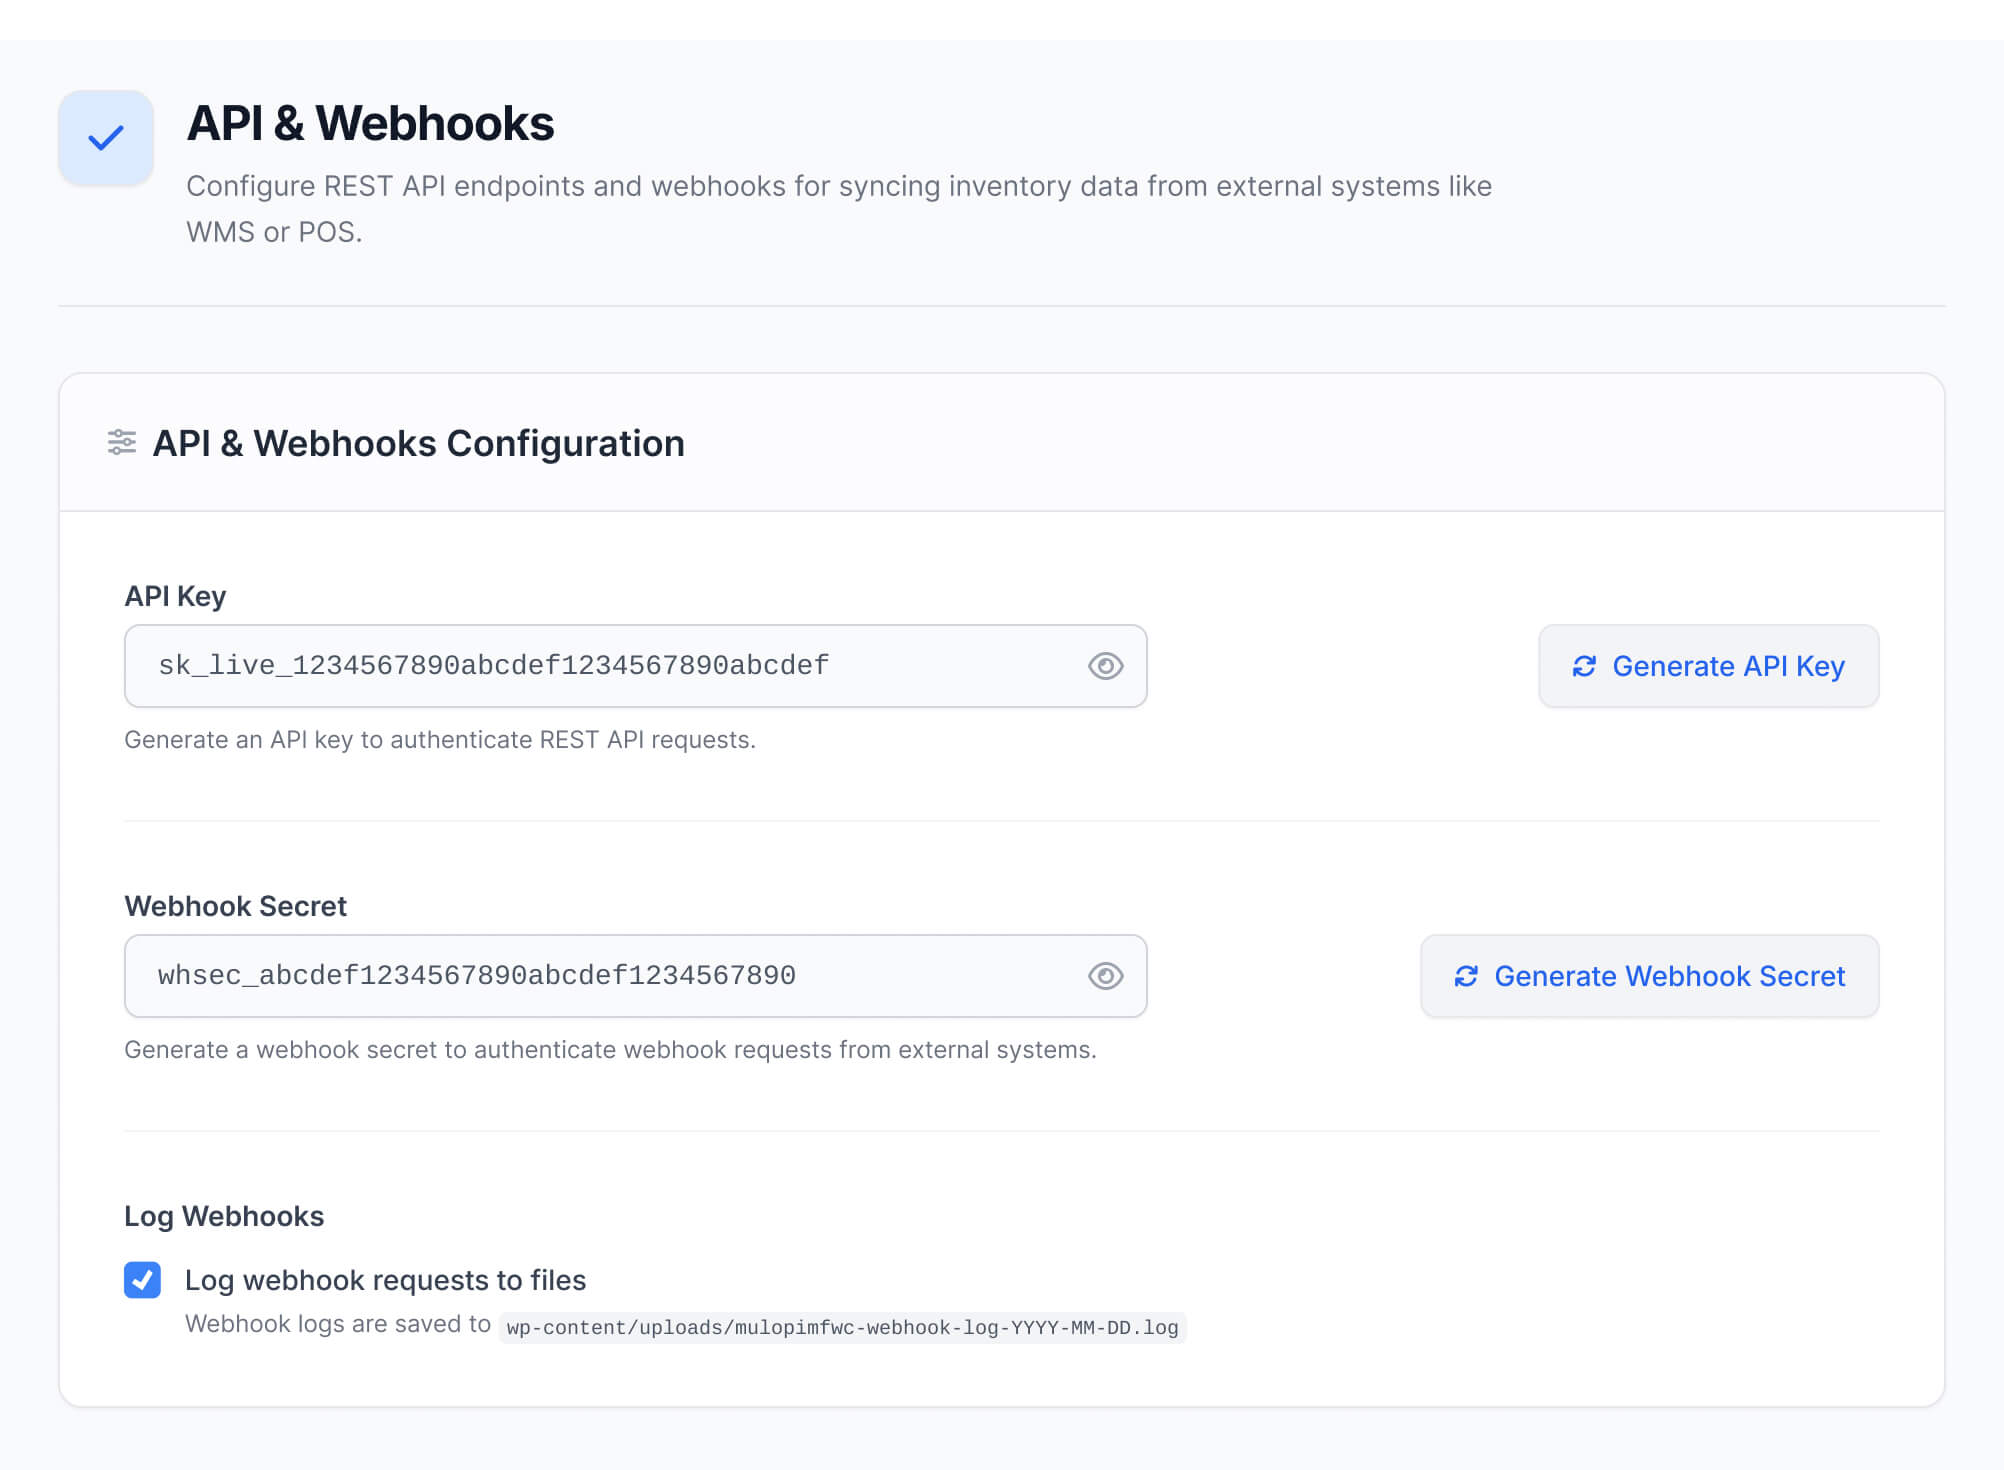Click the Generate Webhook Secret button
This screenshot has height=1470, width=2004.
pos(1649,976)
